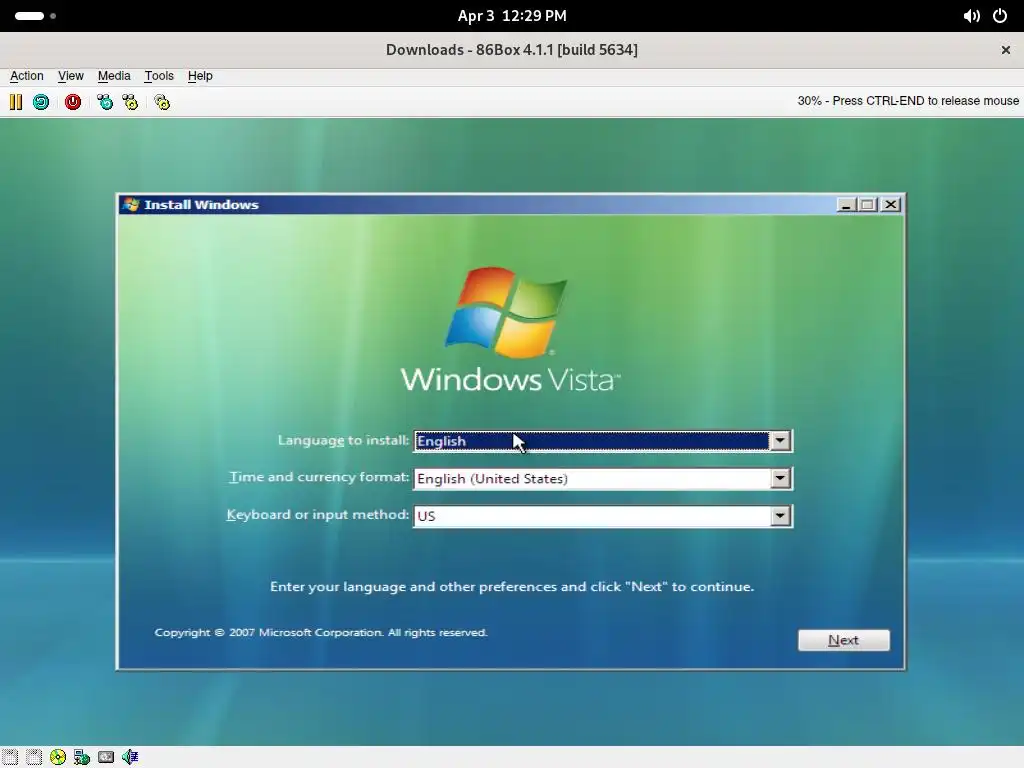
Task: Open 86Box settings gear icon
Action: pyautogui.click(x=162, y=102)
